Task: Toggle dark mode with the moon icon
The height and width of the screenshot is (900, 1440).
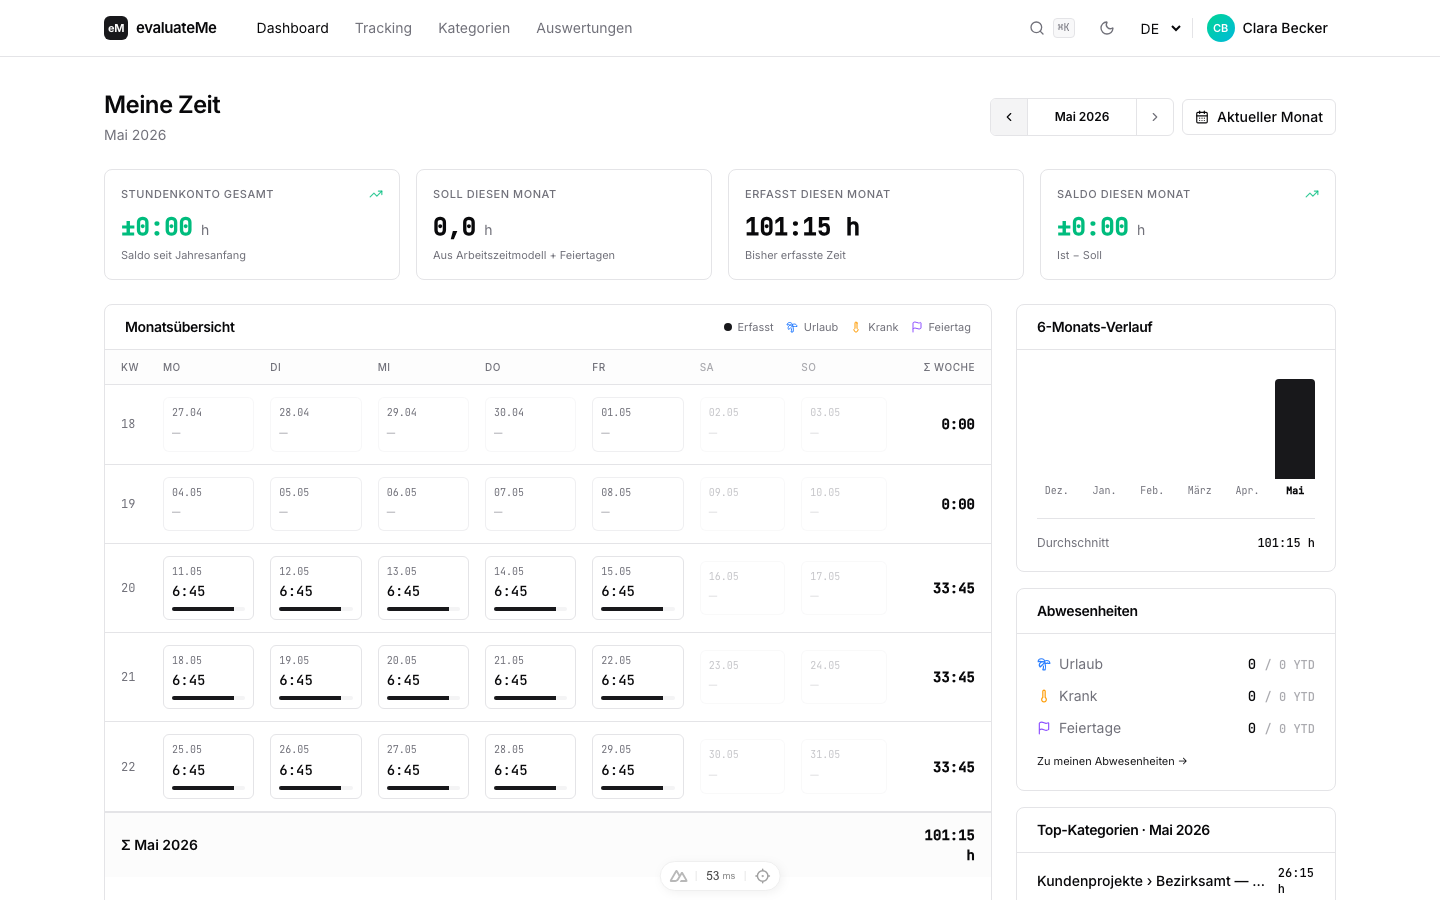Action: point(1107,28)
